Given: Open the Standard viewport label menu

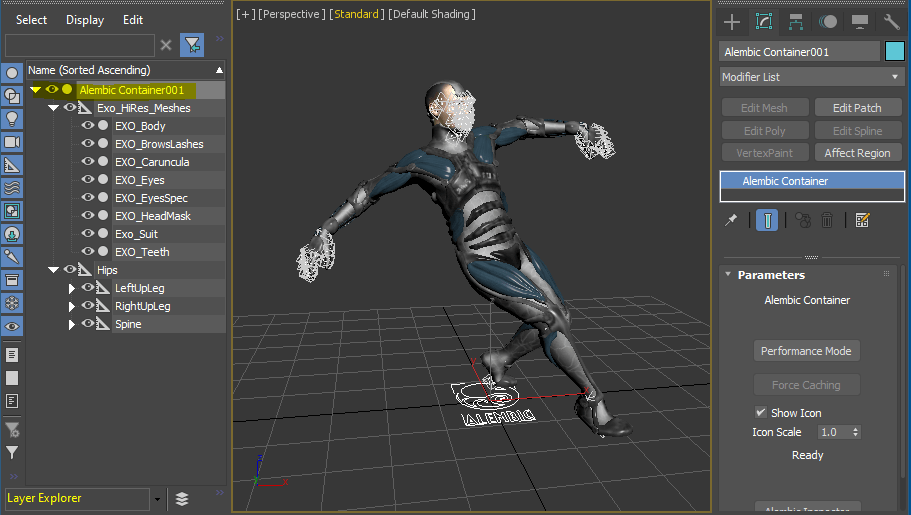Looking at the screenshot, I should click(x=356, y=14).
